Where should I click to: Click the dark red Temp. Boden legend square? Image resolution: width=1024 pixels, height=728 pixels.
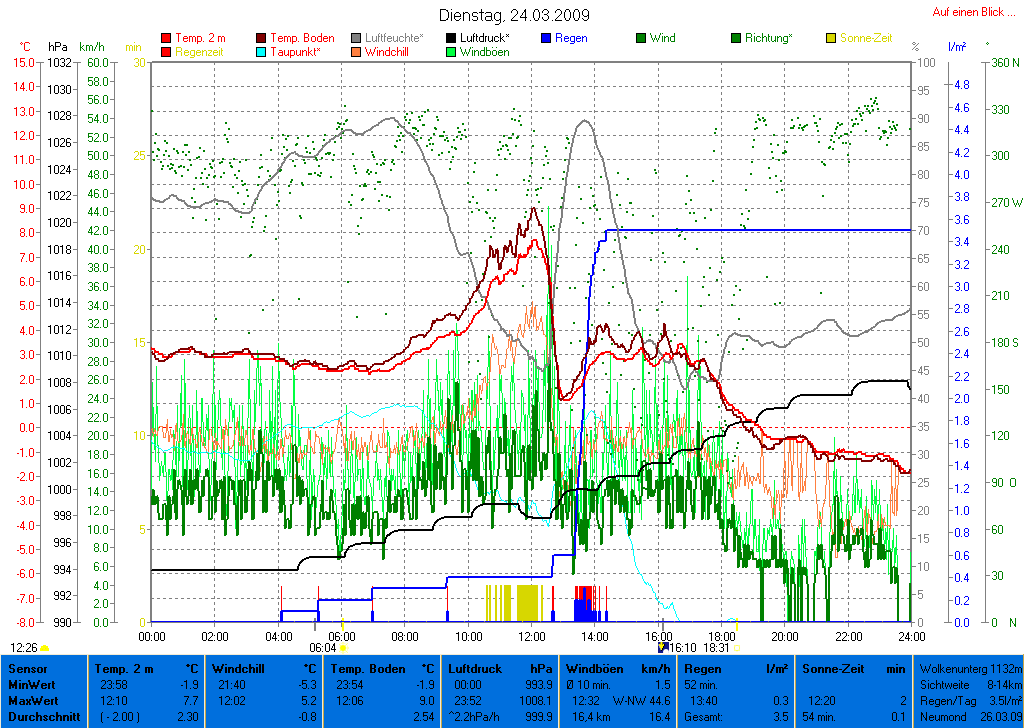[x=262, y=38]
